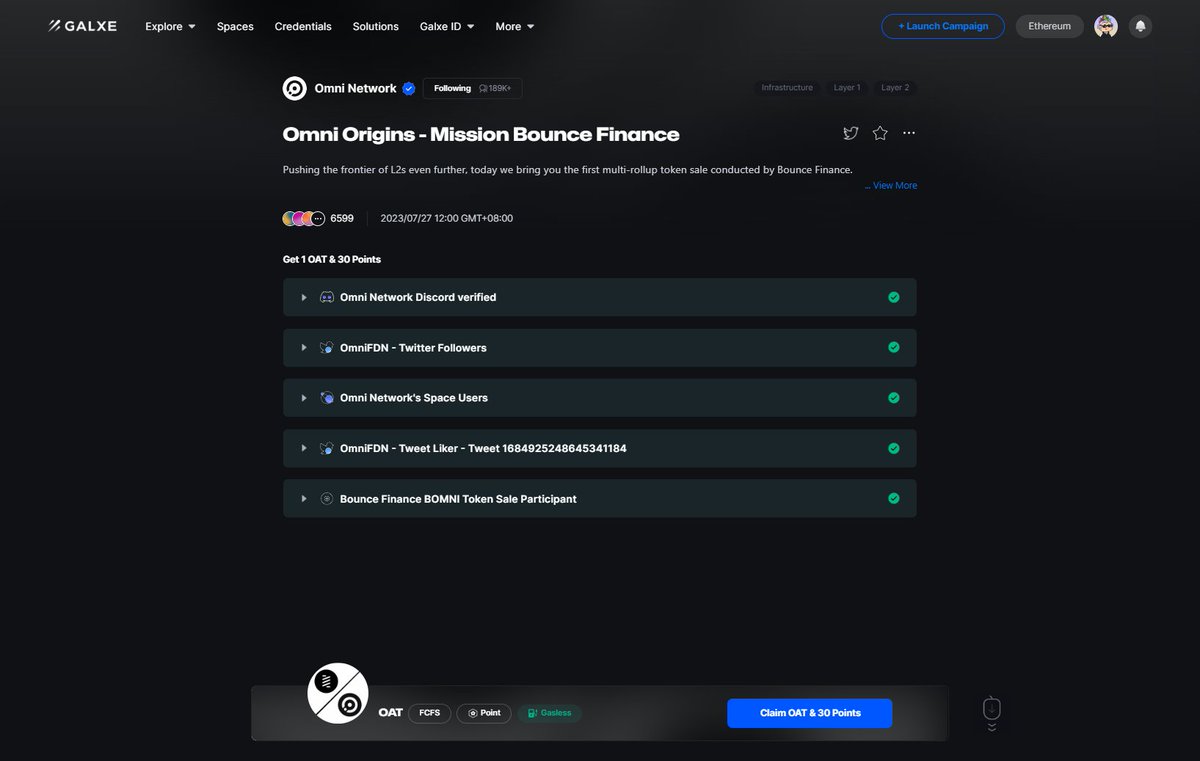
Task: Expand Omni Network Discord verified task
Action: (304, 297)
